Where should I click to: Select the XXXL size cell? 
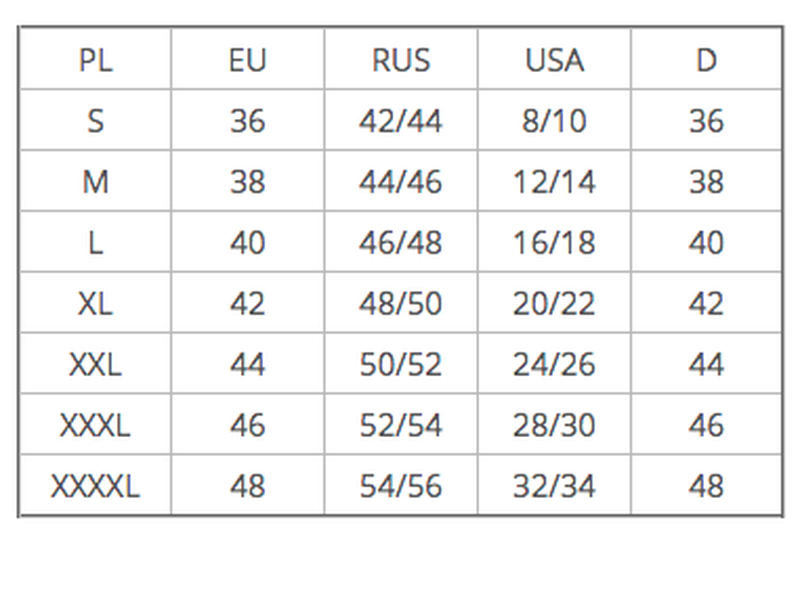[95, 424]
